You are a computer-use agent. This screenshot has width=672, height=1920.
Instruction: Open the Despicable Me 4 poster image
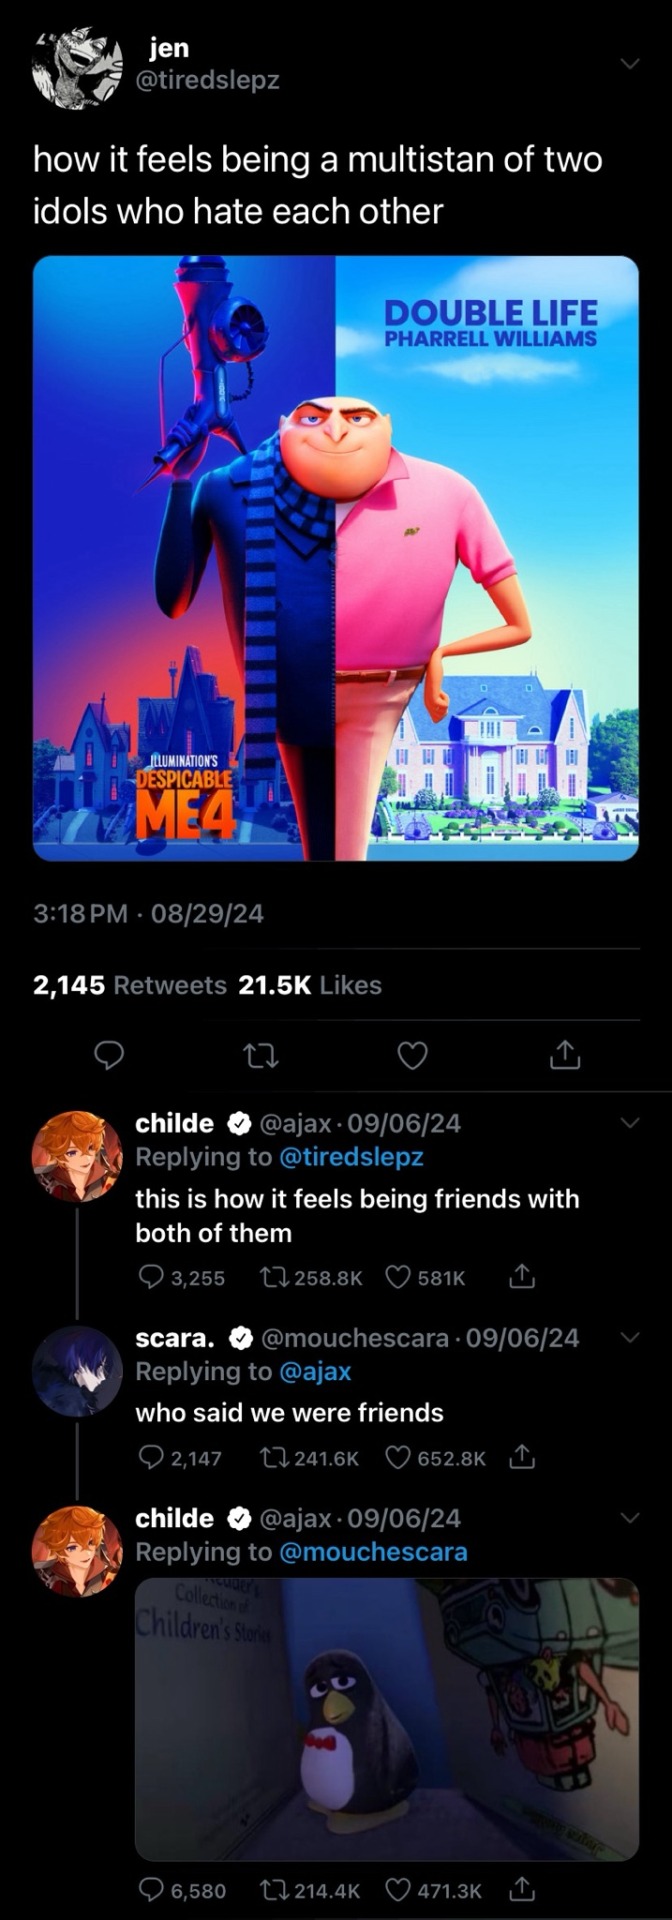point(336,558)
